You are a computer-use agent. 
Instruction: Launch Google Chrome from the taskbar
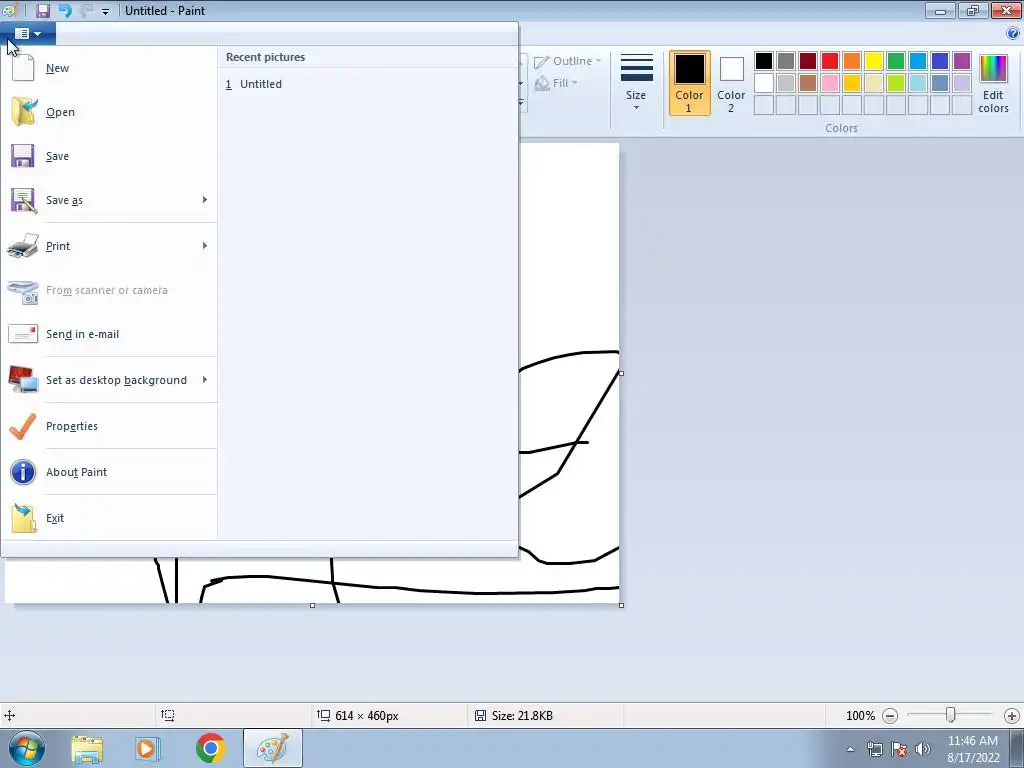(x=210, y=748)
